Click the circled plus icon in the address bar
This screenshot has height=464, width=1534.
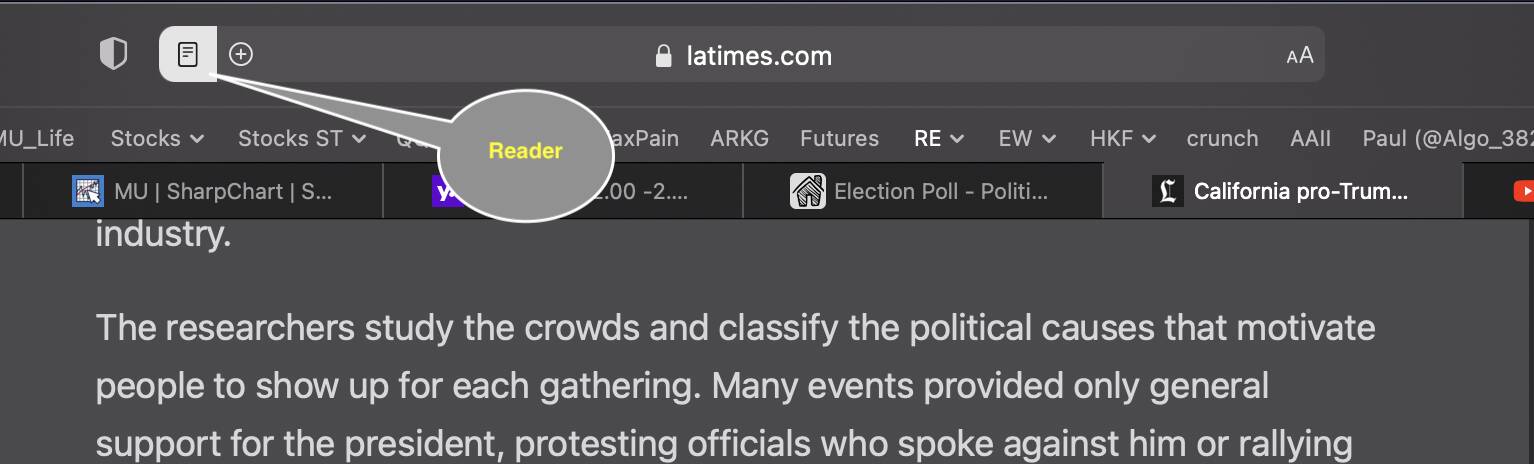pos(240,54)
